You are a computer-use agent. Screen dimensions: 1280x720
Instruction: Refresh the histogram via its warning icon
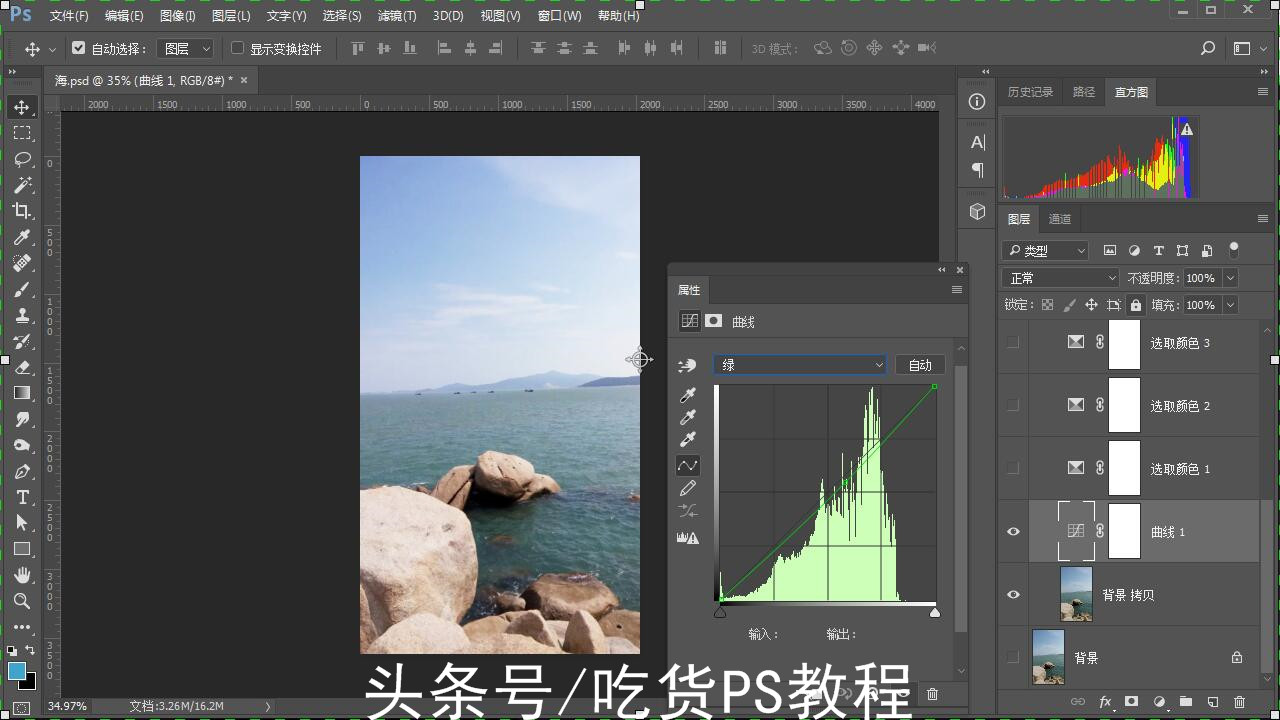coord(1186,129)
